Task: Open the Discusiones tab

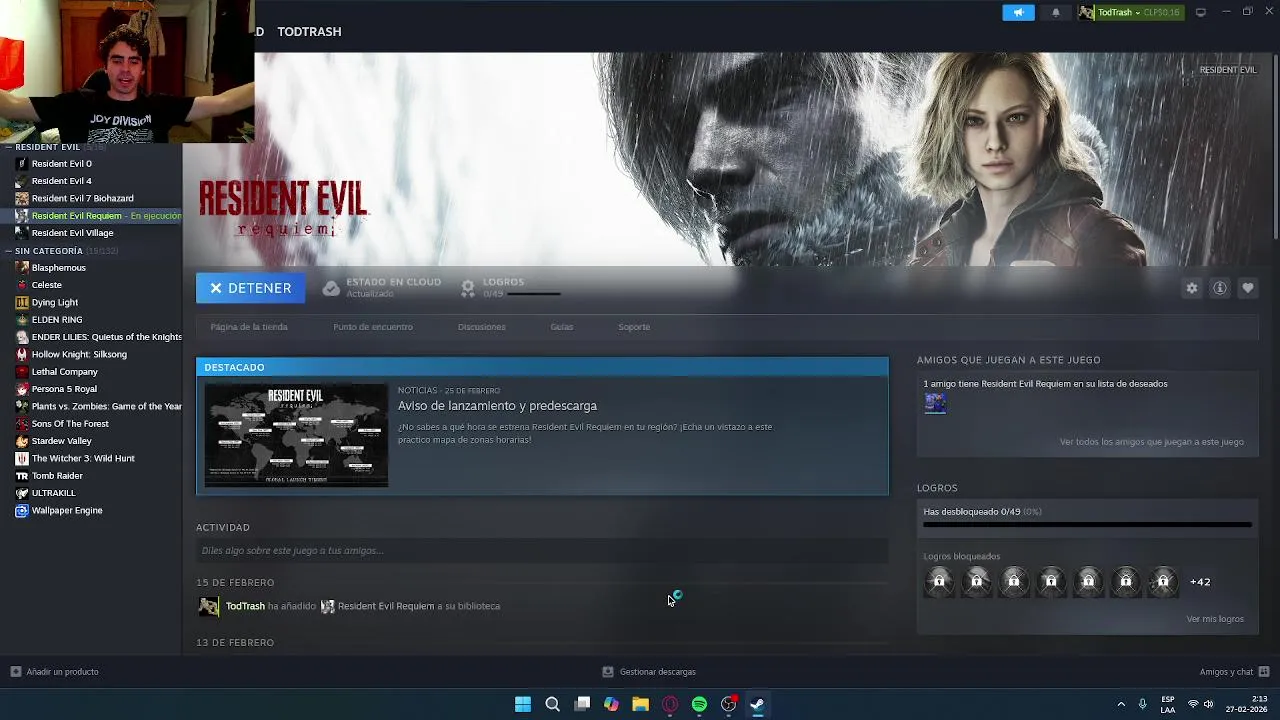Action: pyautogui.click(x=482, y=327)
